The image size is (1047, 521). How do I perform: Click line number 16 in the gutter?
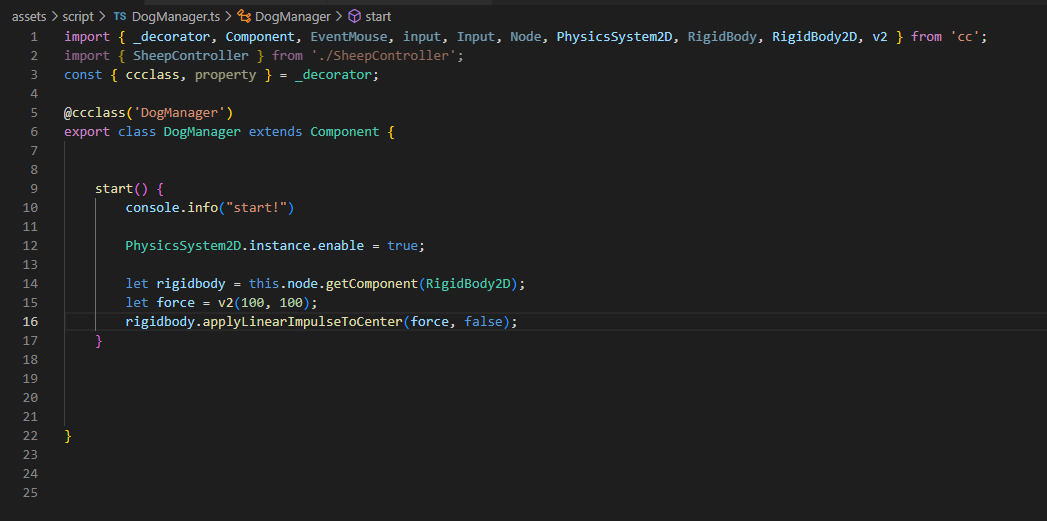(31, 321)
